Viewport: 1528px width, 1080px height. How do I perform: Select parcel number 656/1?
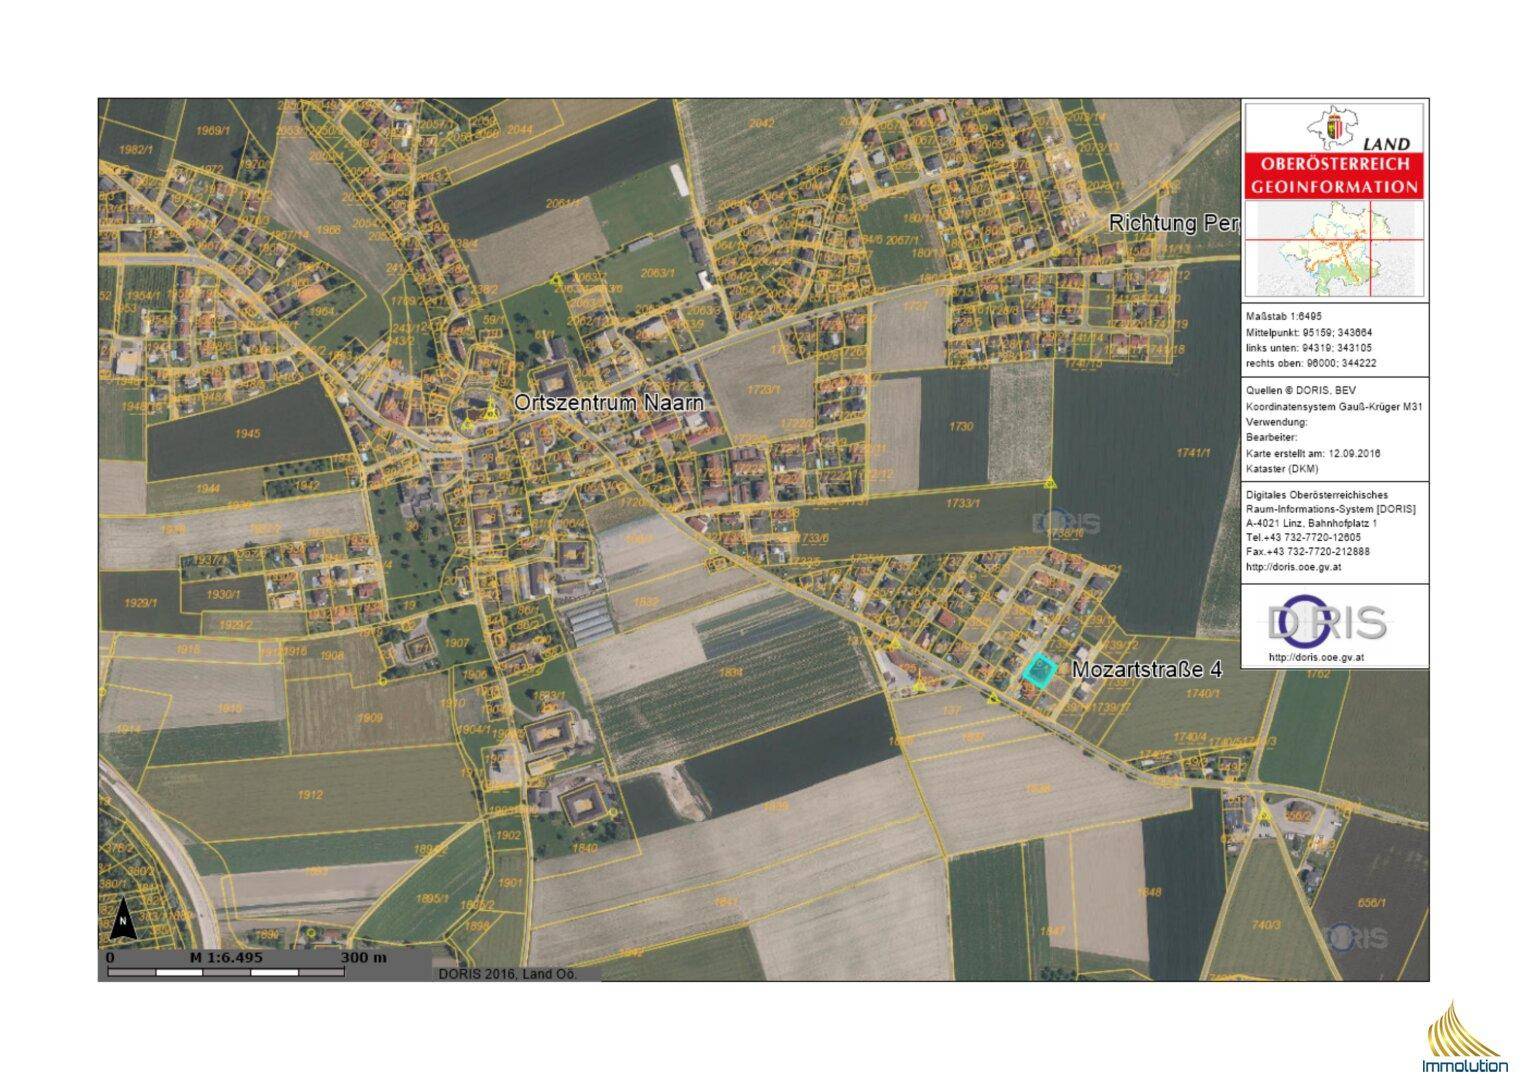click(1372, 902)
